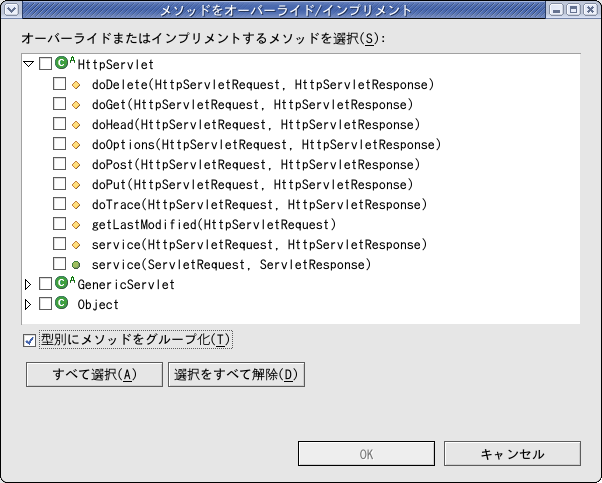Select the doPut method row text
Image resolution: width=602 pixels, height=483 pixels.
[253, 184]
